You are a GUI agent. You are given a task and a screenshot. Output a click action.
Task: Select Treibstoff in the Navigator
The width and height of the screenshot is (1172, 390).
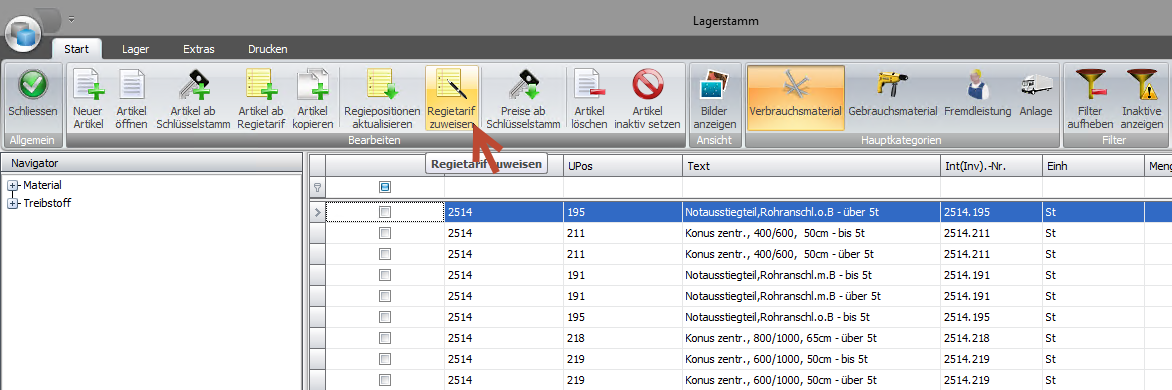coord(47,203)
